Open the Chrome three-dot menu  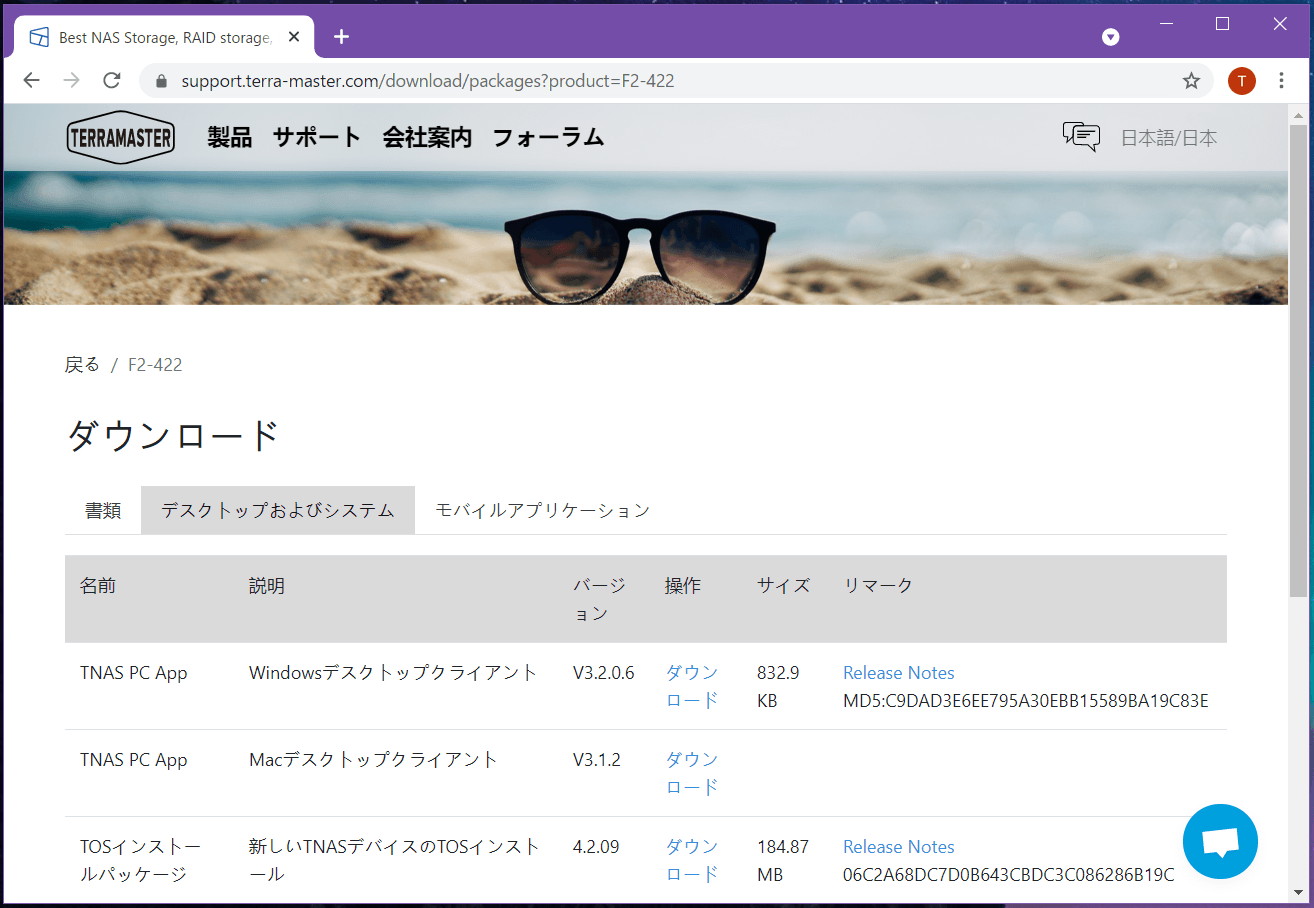(1281, 81)
